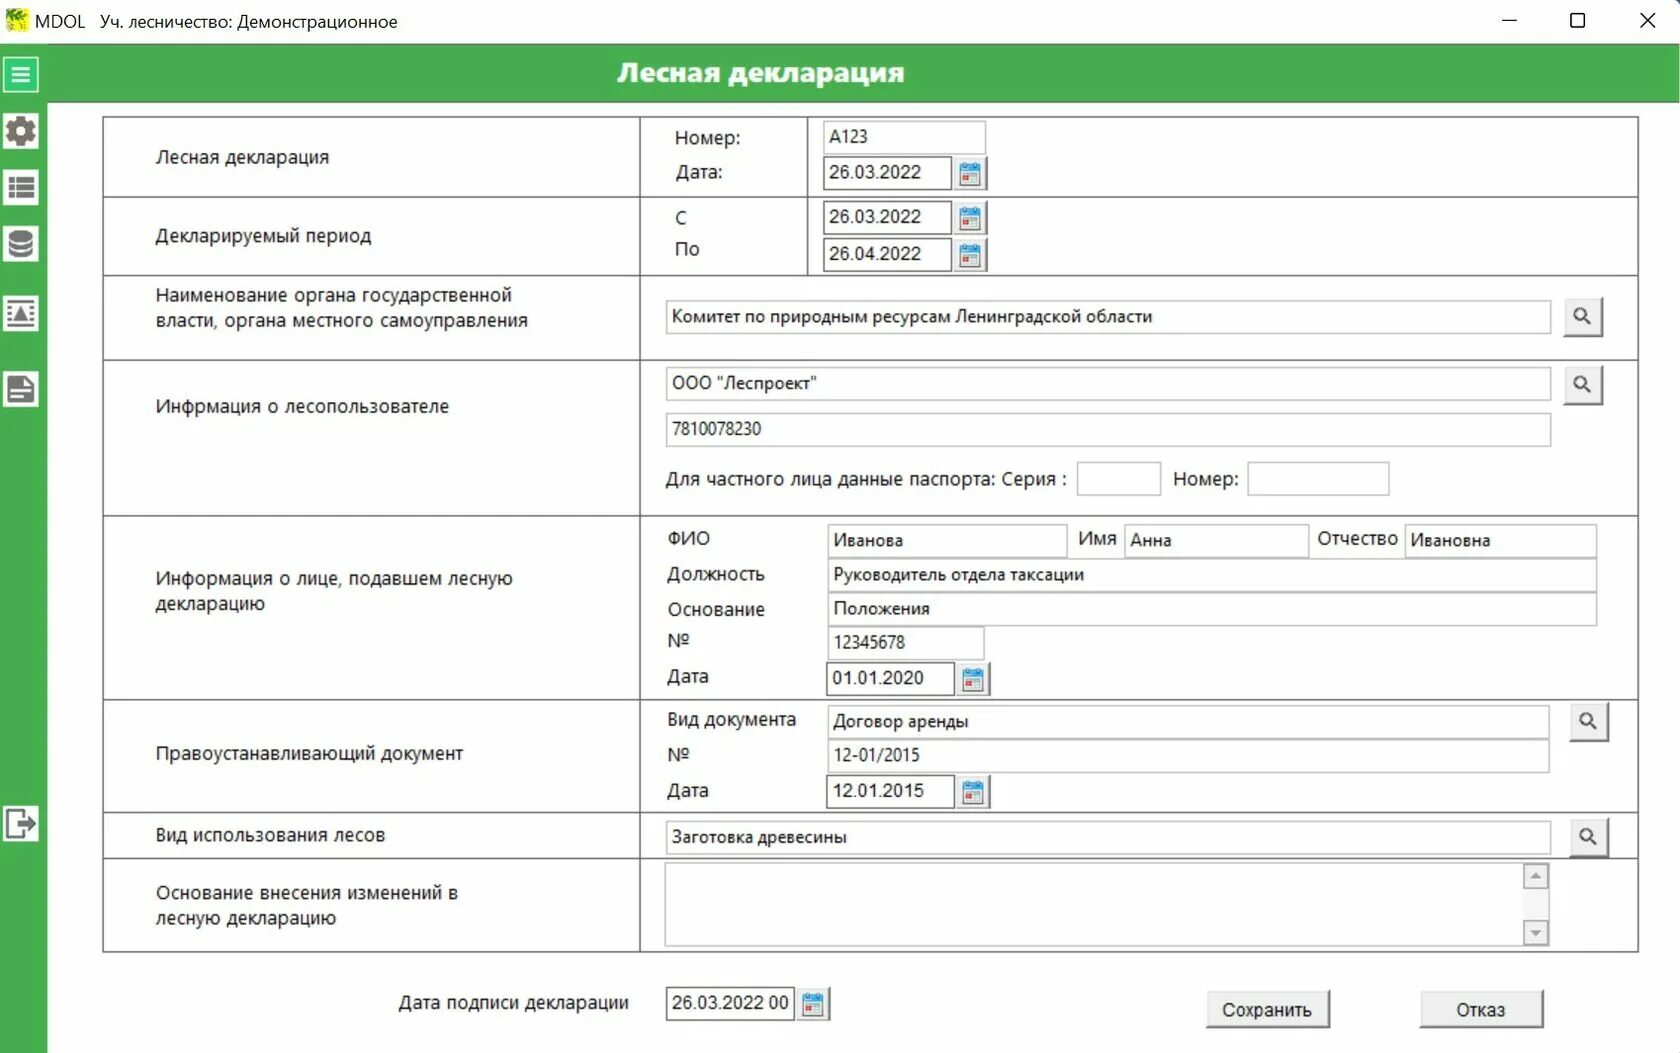Screen dimensions: 1680x1053
Task: Minimize the MDOL window
Action: 1510,20
